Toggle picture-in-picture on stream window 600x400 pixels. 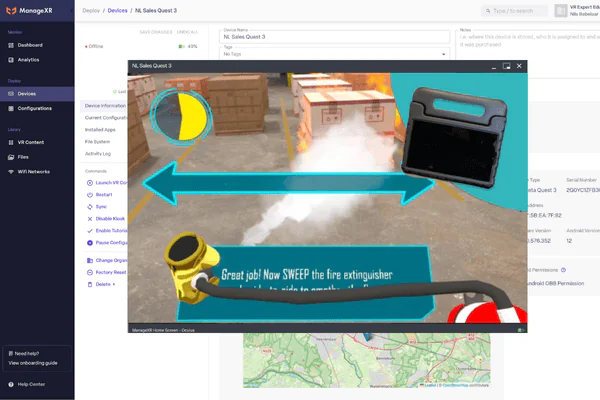coord(507,66)
